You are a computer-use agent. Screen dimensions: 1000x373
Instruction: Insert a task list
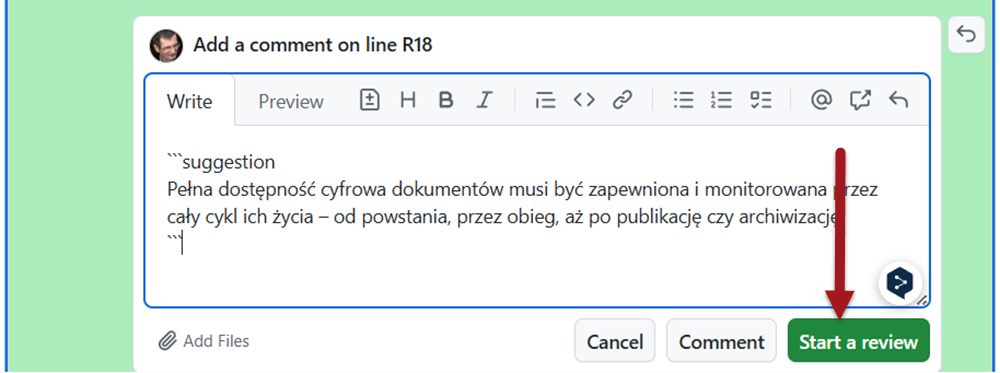(x=761, y=100)
